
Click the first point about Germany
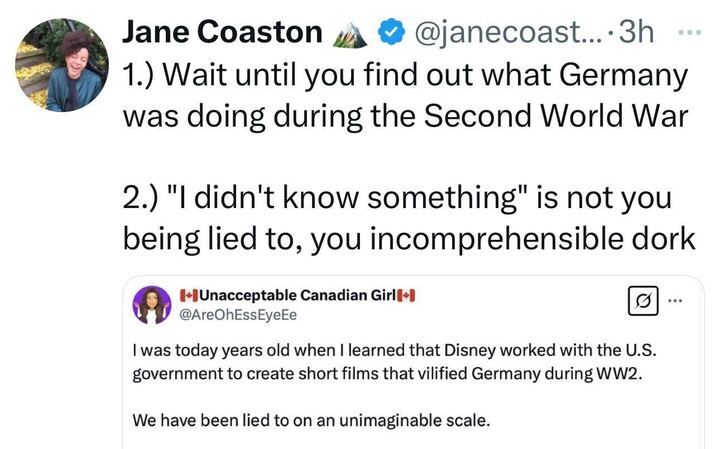point(406,94)
